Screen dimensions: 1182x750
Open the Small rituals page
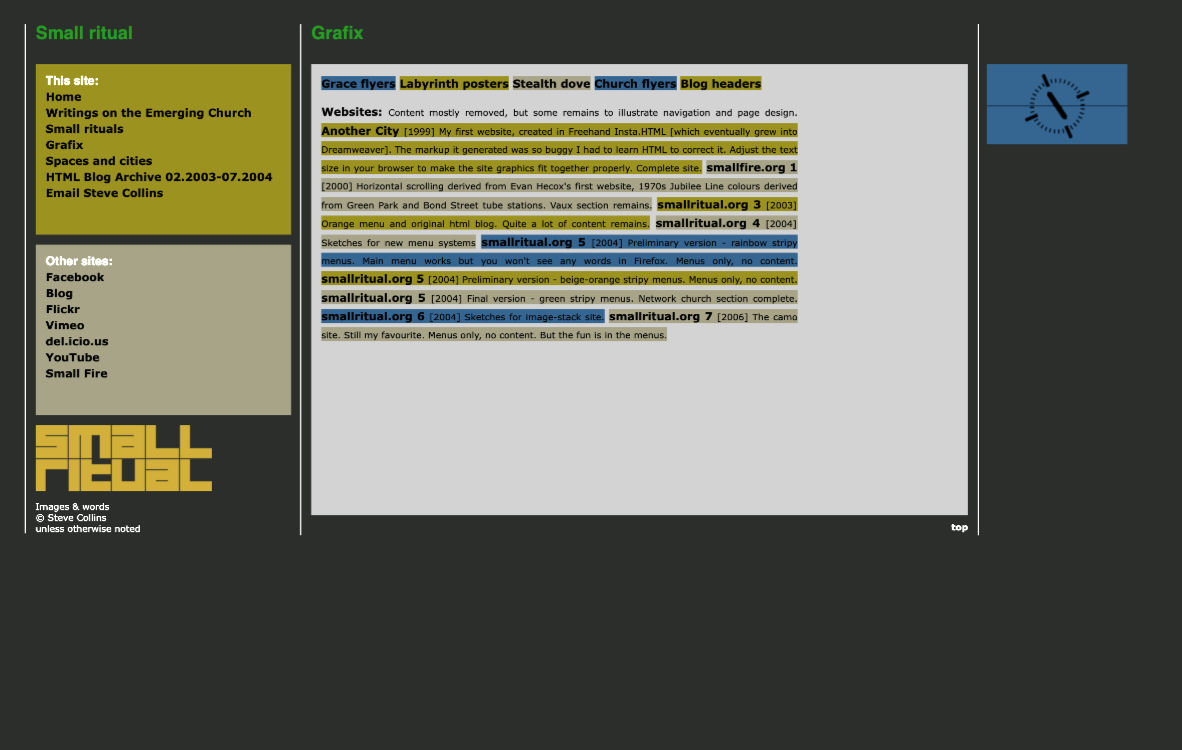(84, 129)
